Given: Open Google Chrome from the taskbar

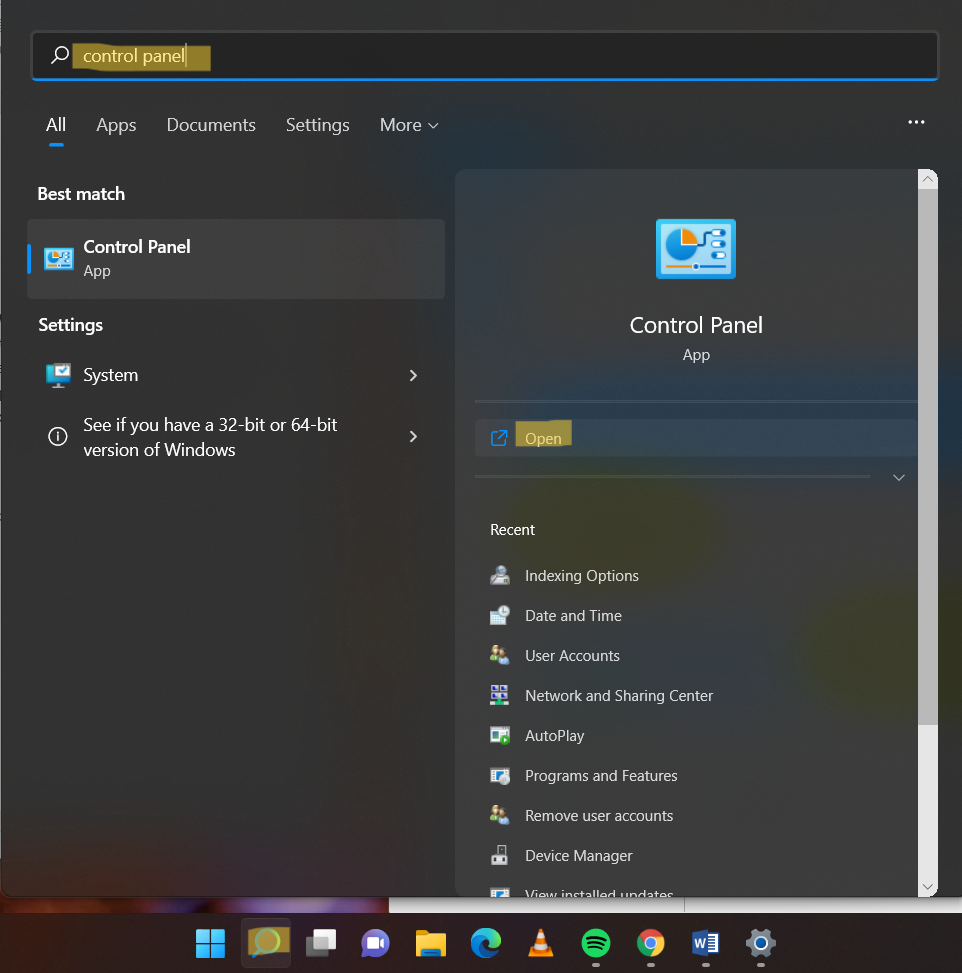Looking at the screenshot, I should [651, 942].
